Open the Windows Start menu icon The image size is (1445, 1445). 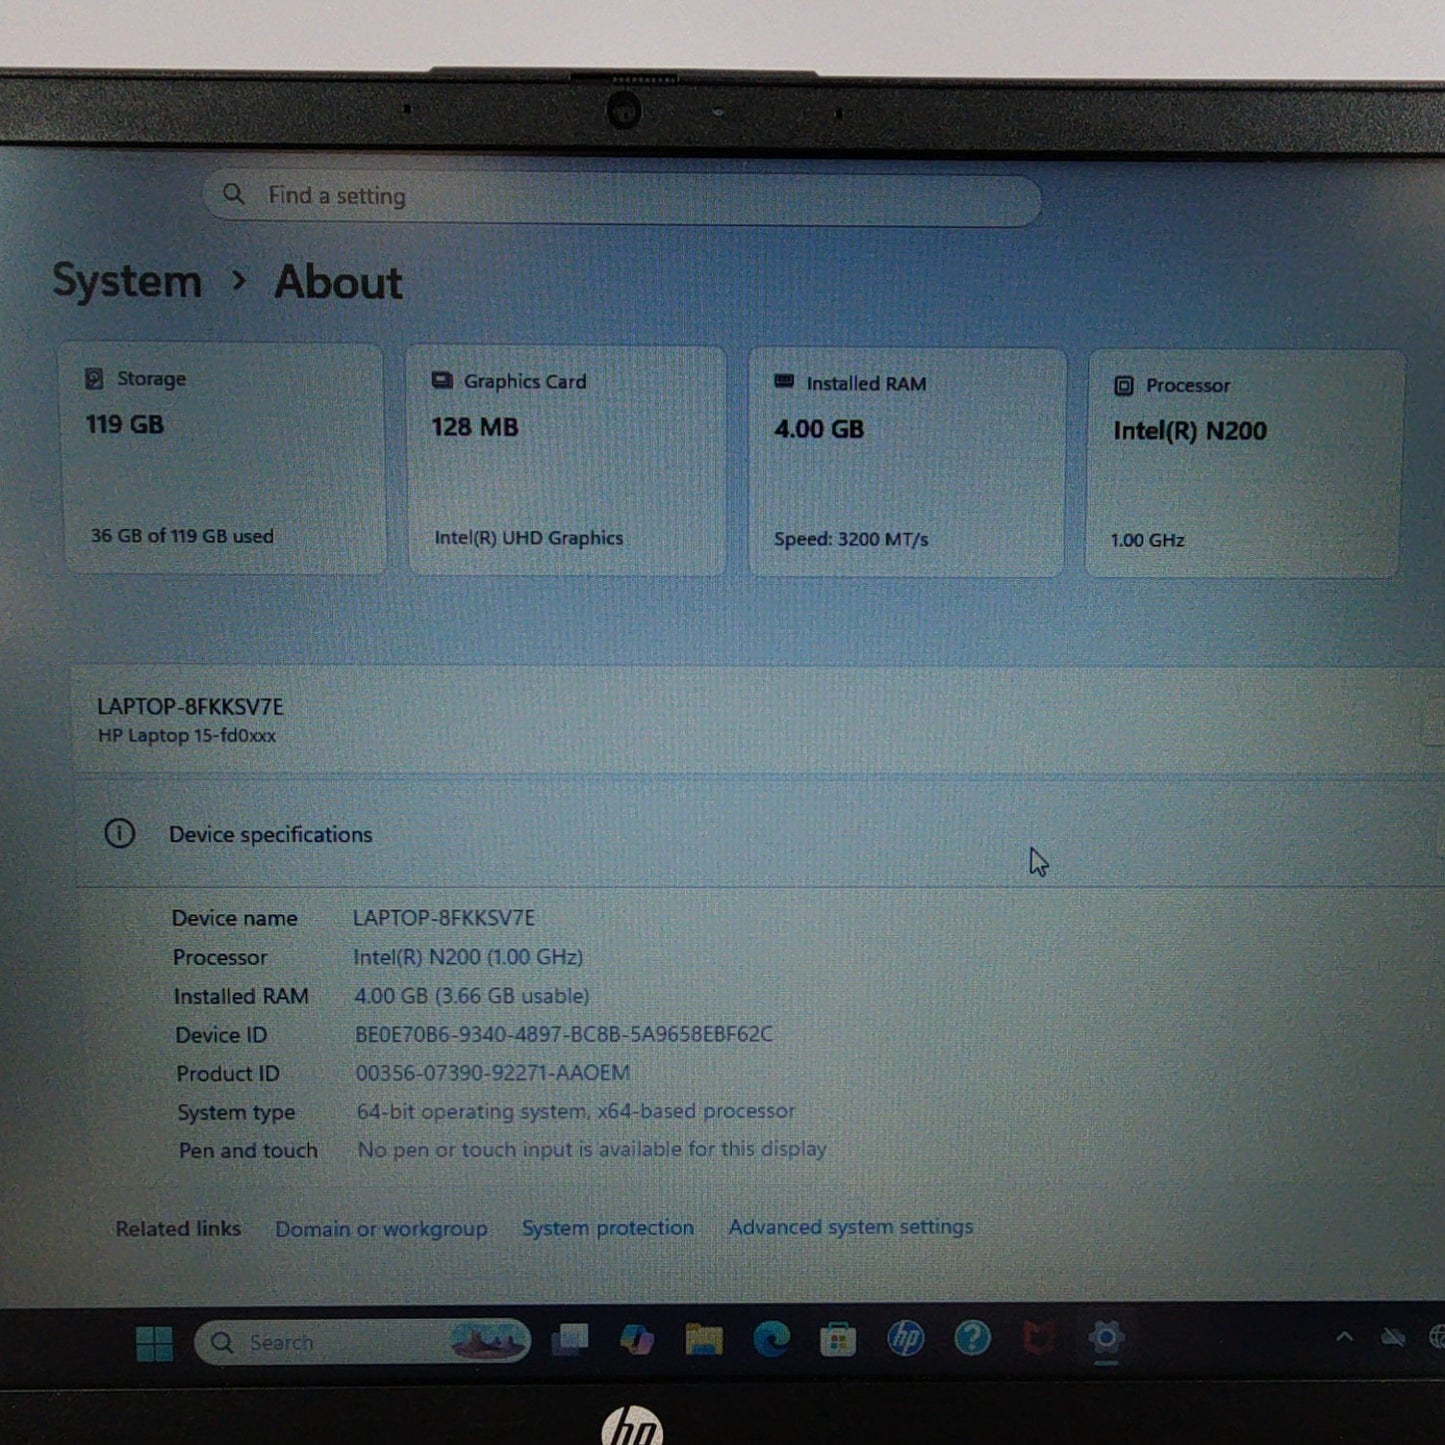pyautogui.click(x=154, y=1343)
